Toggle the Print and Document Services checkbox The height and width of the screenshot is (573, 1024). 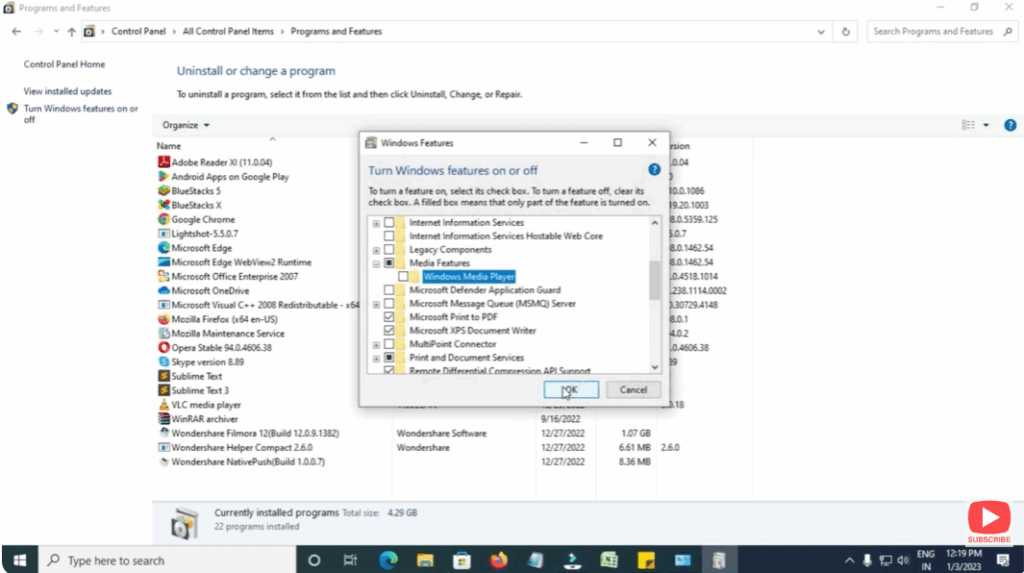click(x=389, y=357)
